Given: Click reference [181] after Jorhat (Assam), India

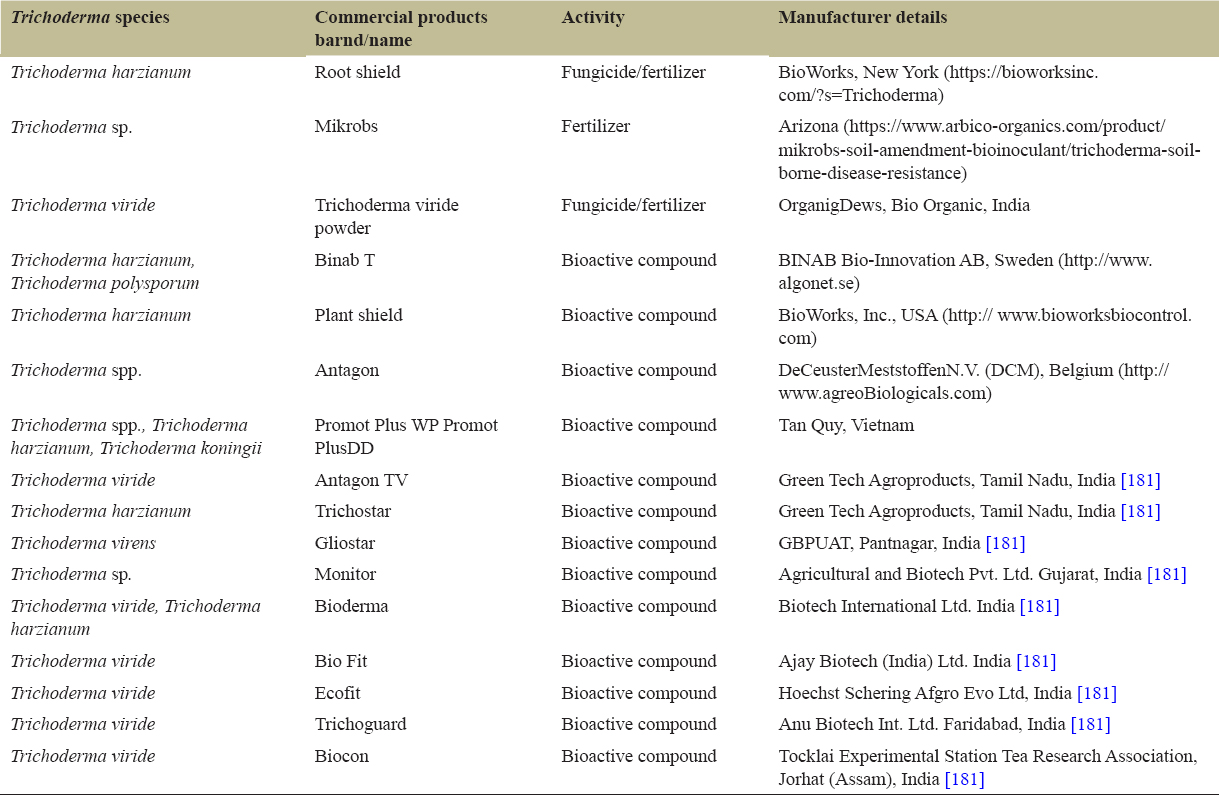Looking at the screenshot, I should [964, 779].
